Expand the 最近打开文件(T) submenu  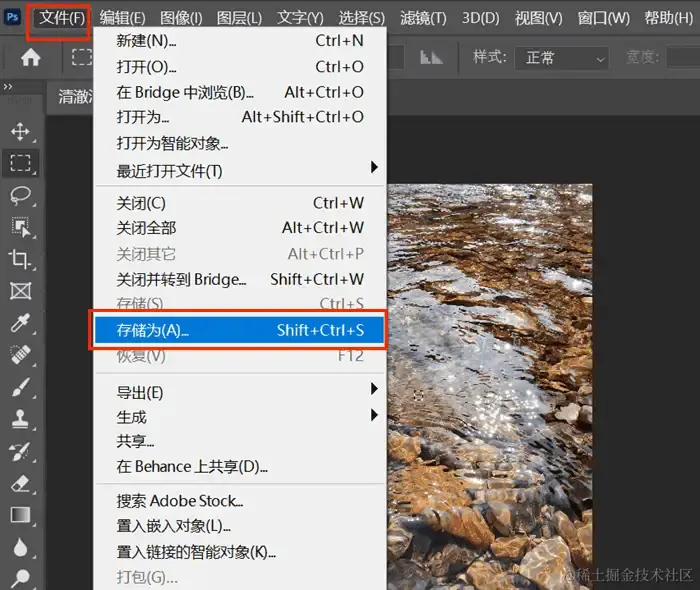click(240, 170)
